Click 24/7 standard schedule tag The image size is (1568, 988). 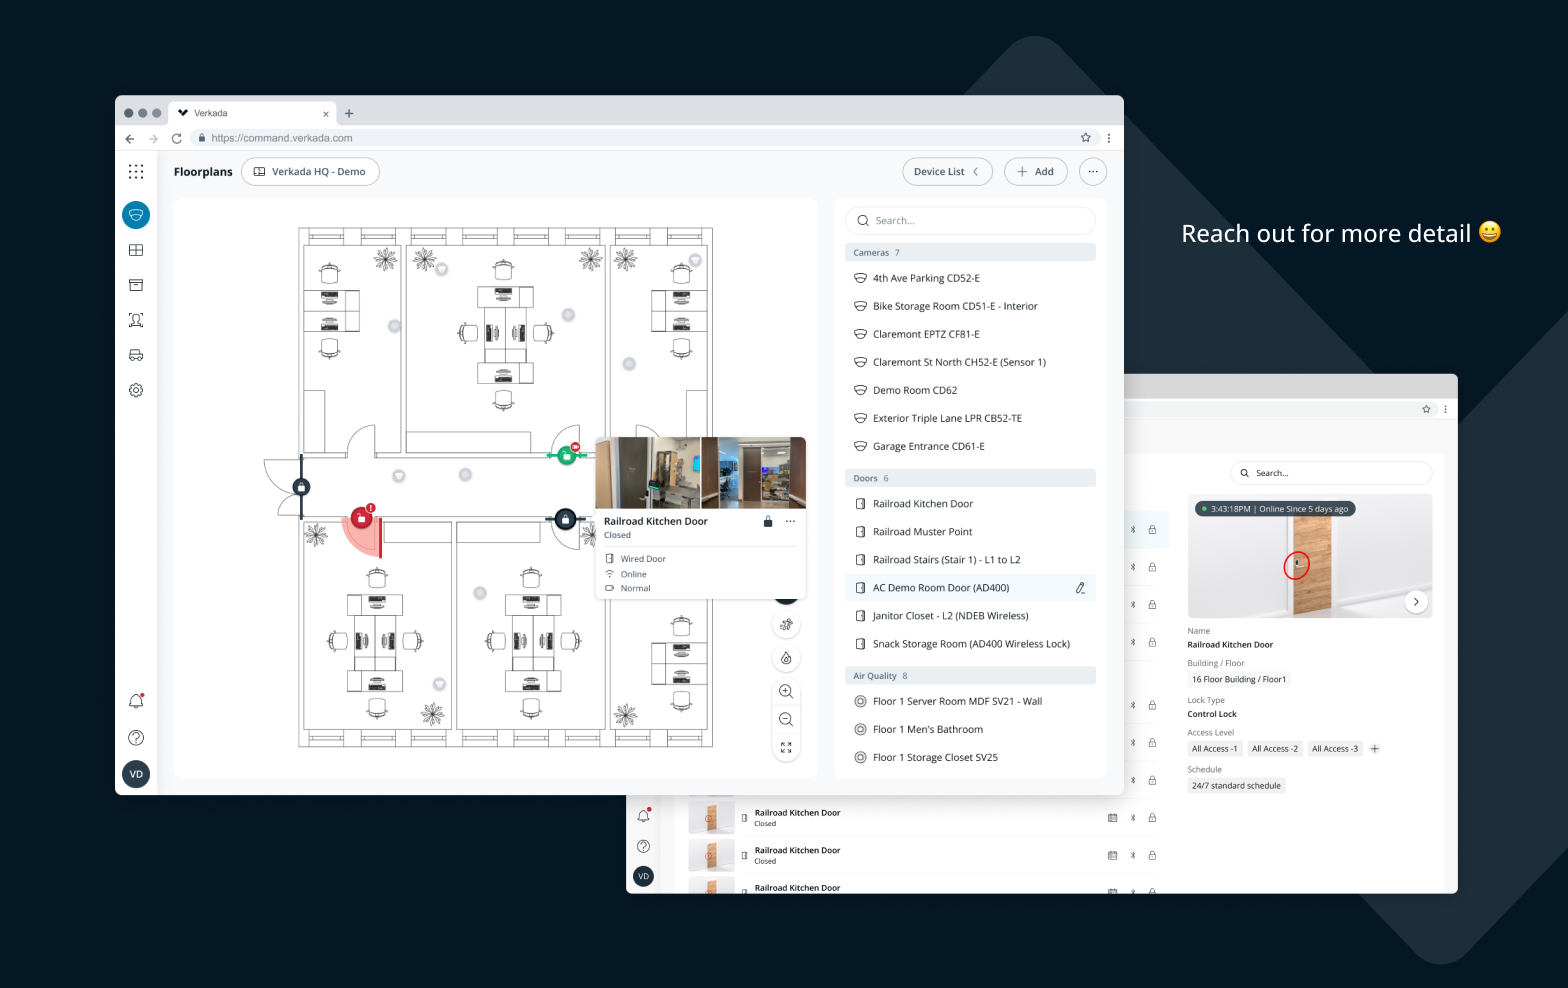coord(1236,786)
